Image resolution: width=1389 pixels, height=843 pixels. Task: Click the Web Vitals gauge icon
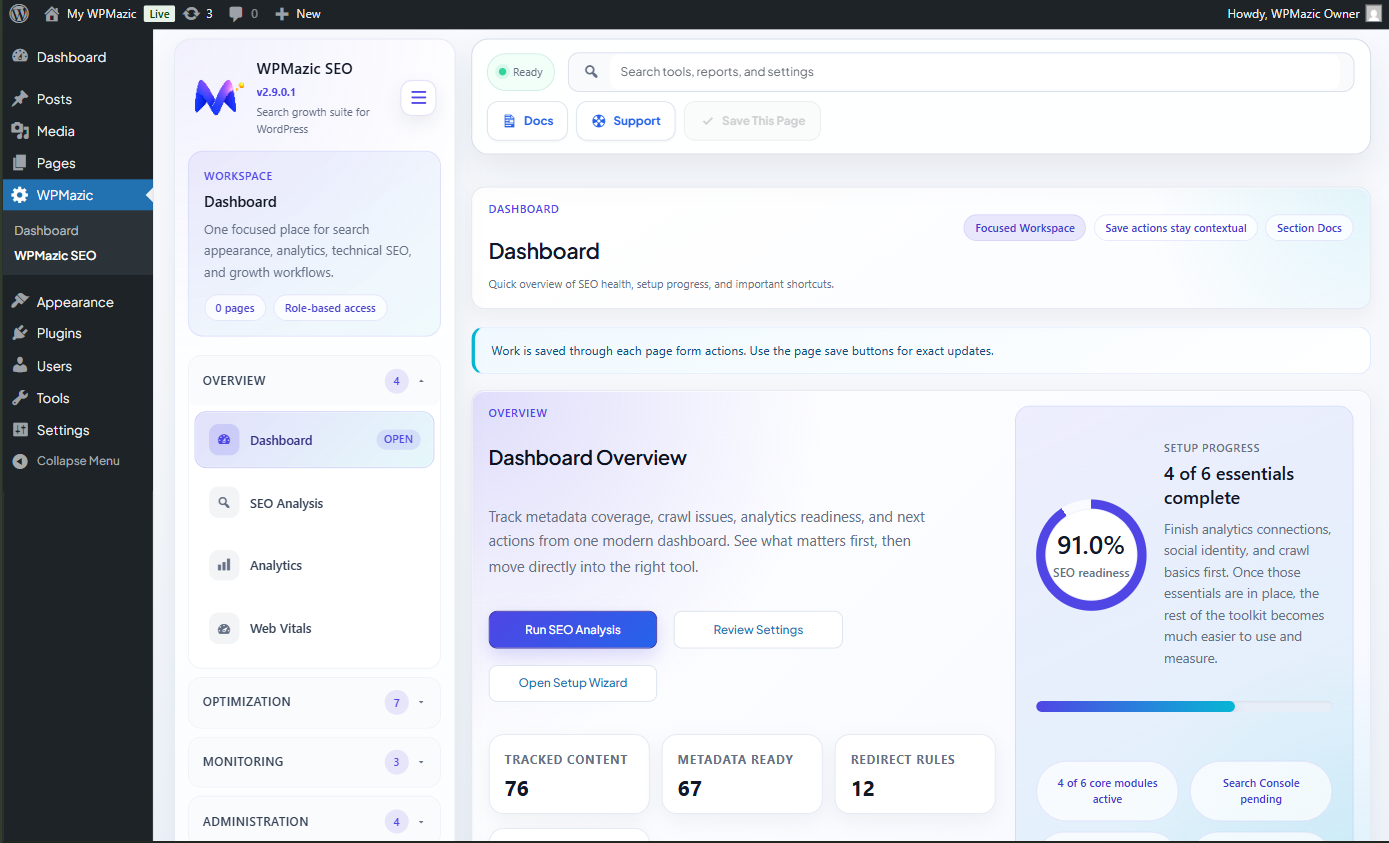point(224,628)
